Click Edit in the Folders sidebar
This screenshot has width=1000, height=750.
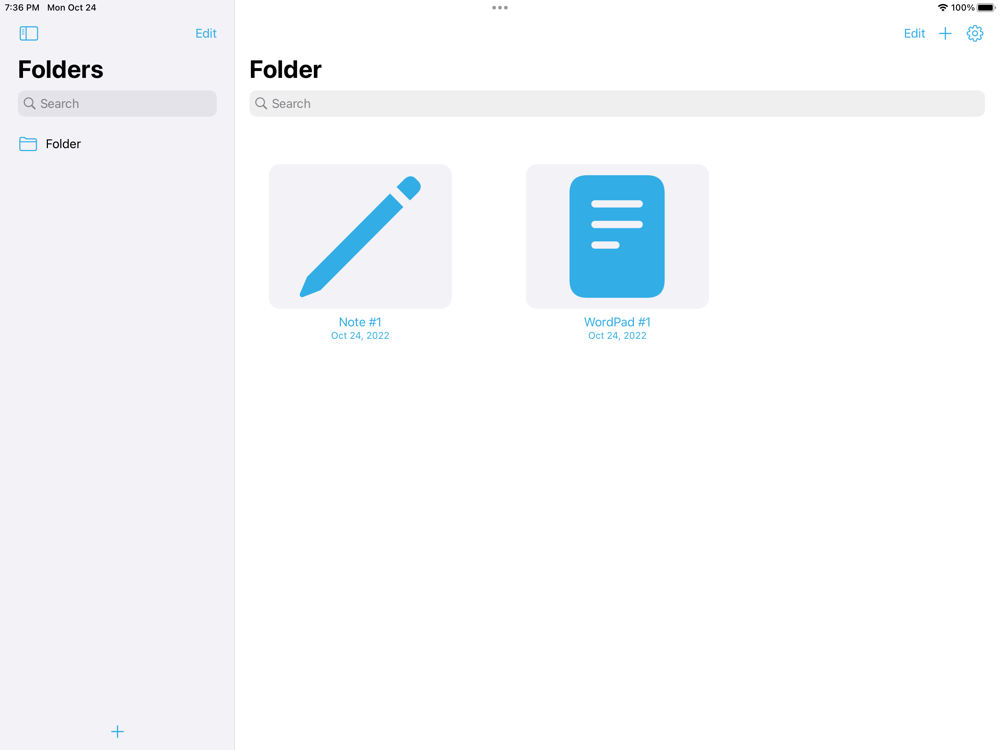pos(205,33)
